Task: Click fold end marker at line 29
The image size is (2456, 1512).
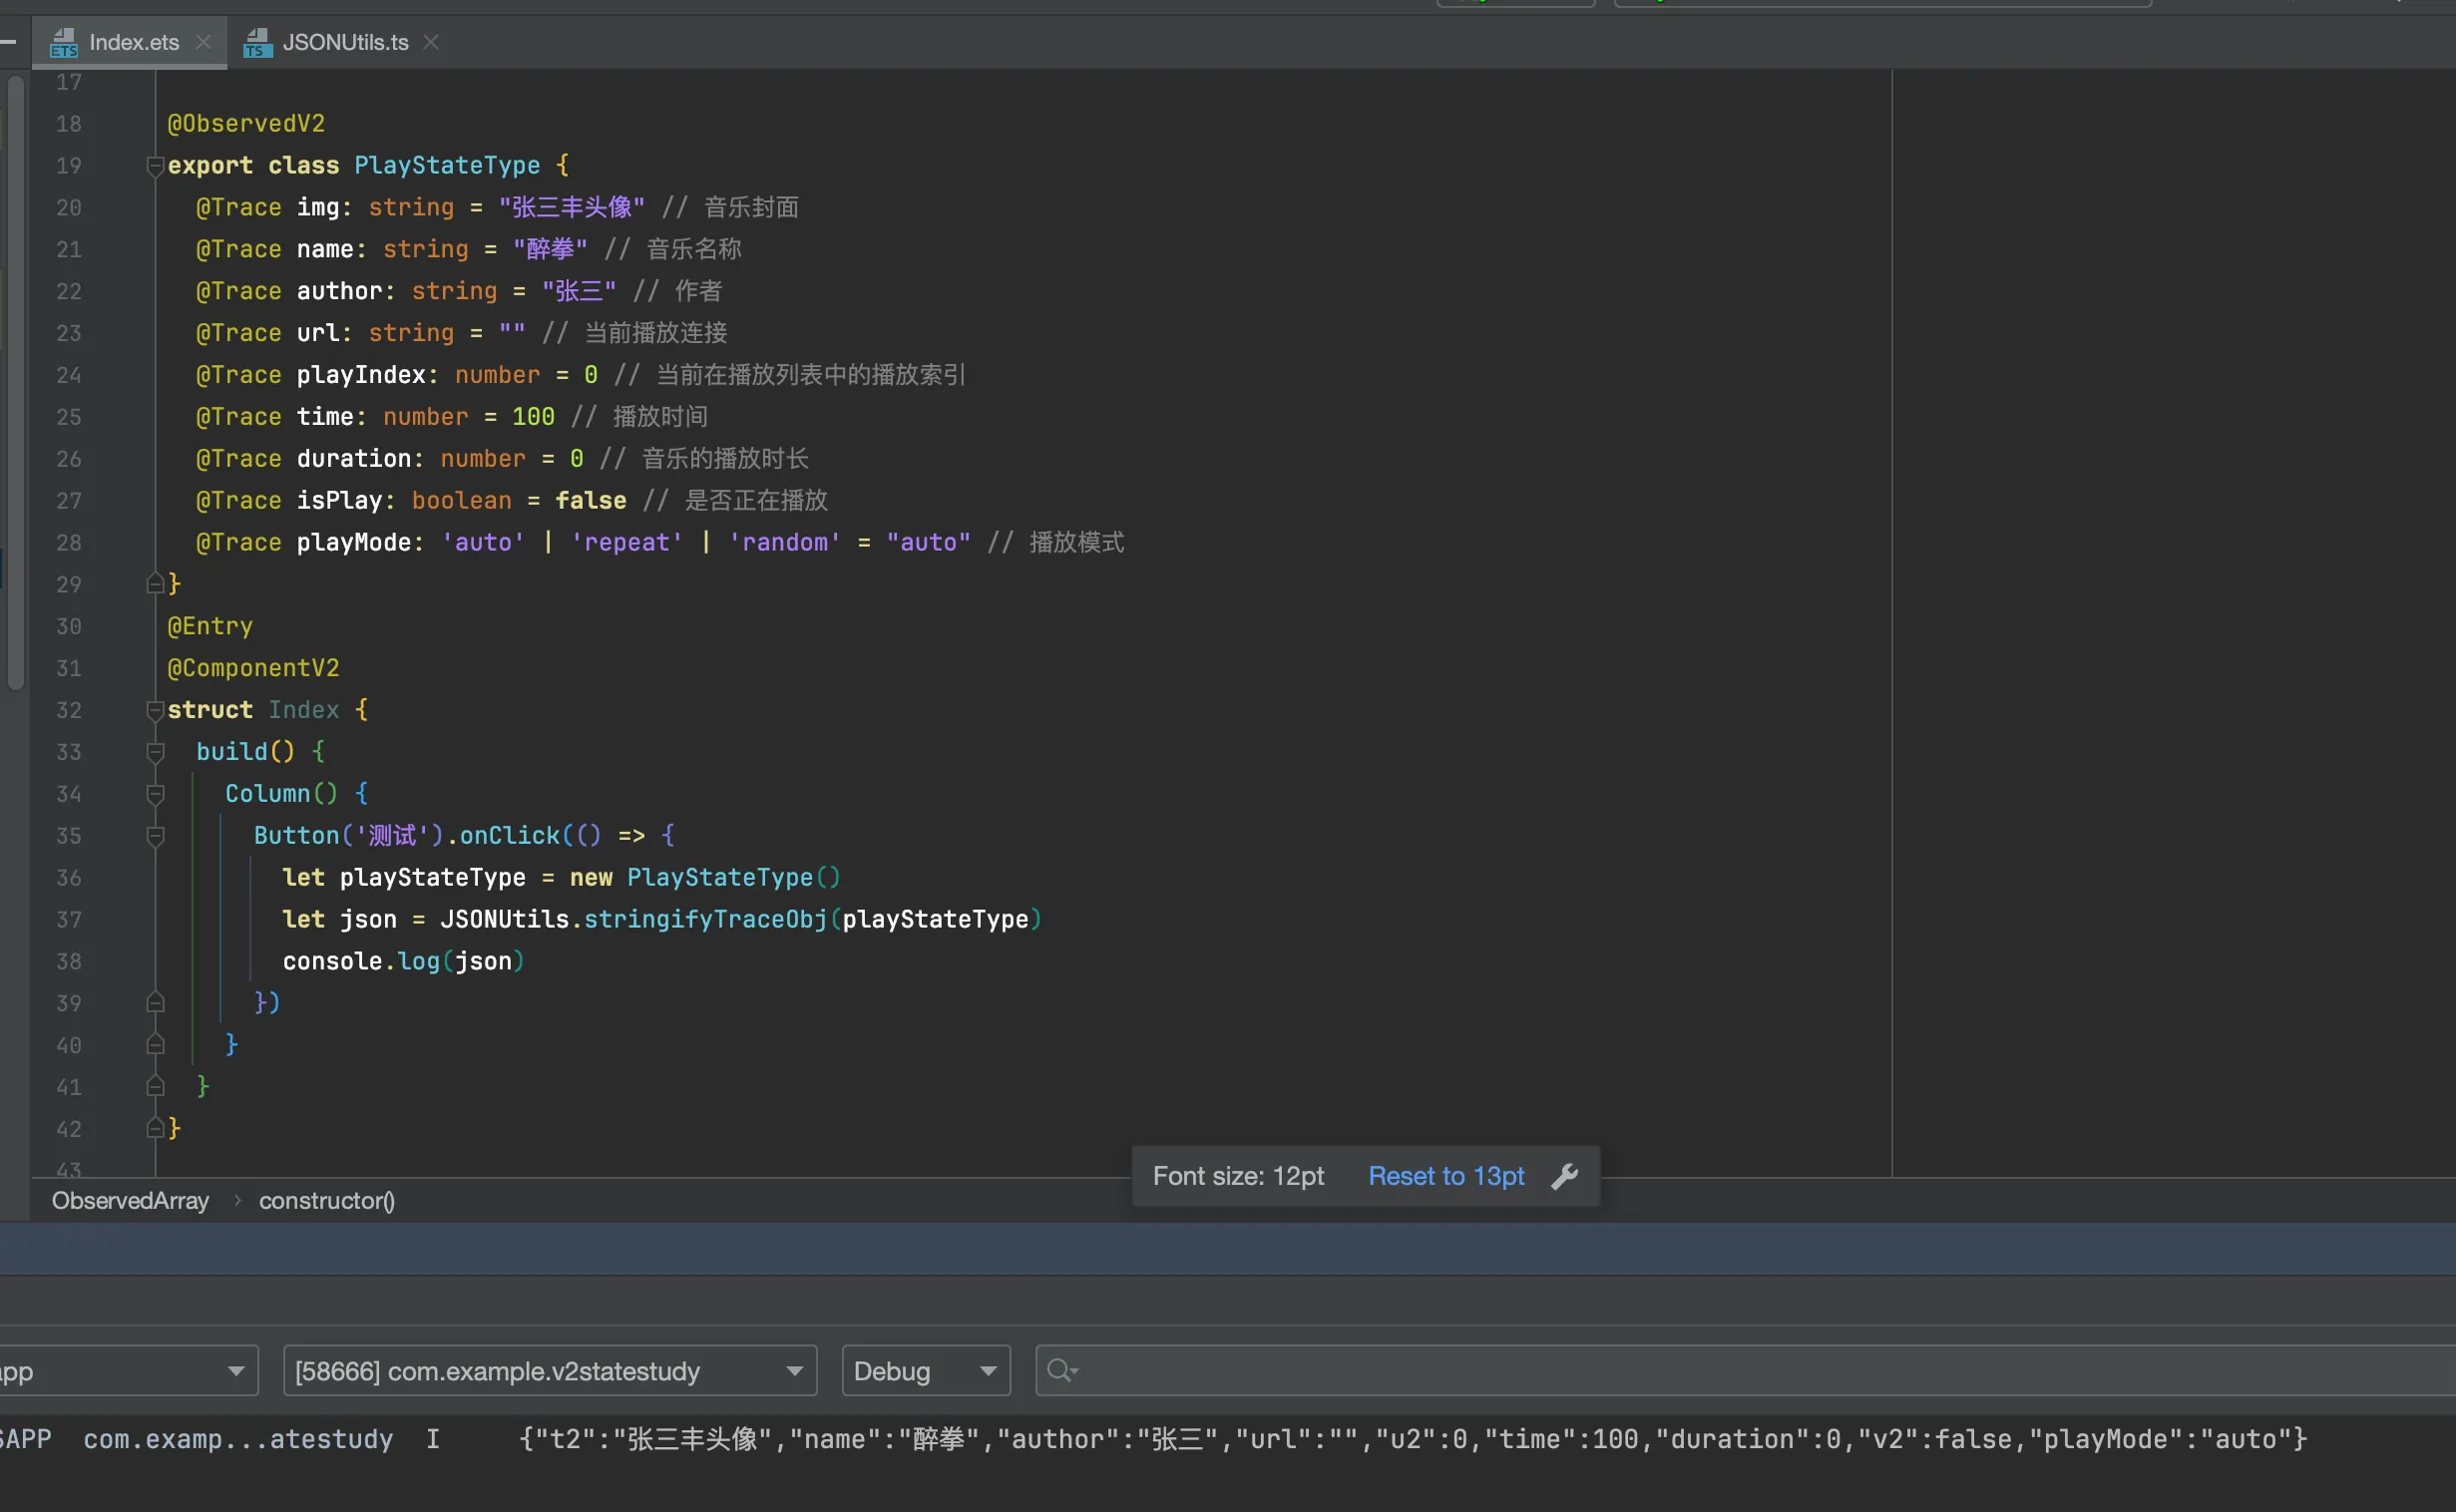Action: [x=155, y=584]
